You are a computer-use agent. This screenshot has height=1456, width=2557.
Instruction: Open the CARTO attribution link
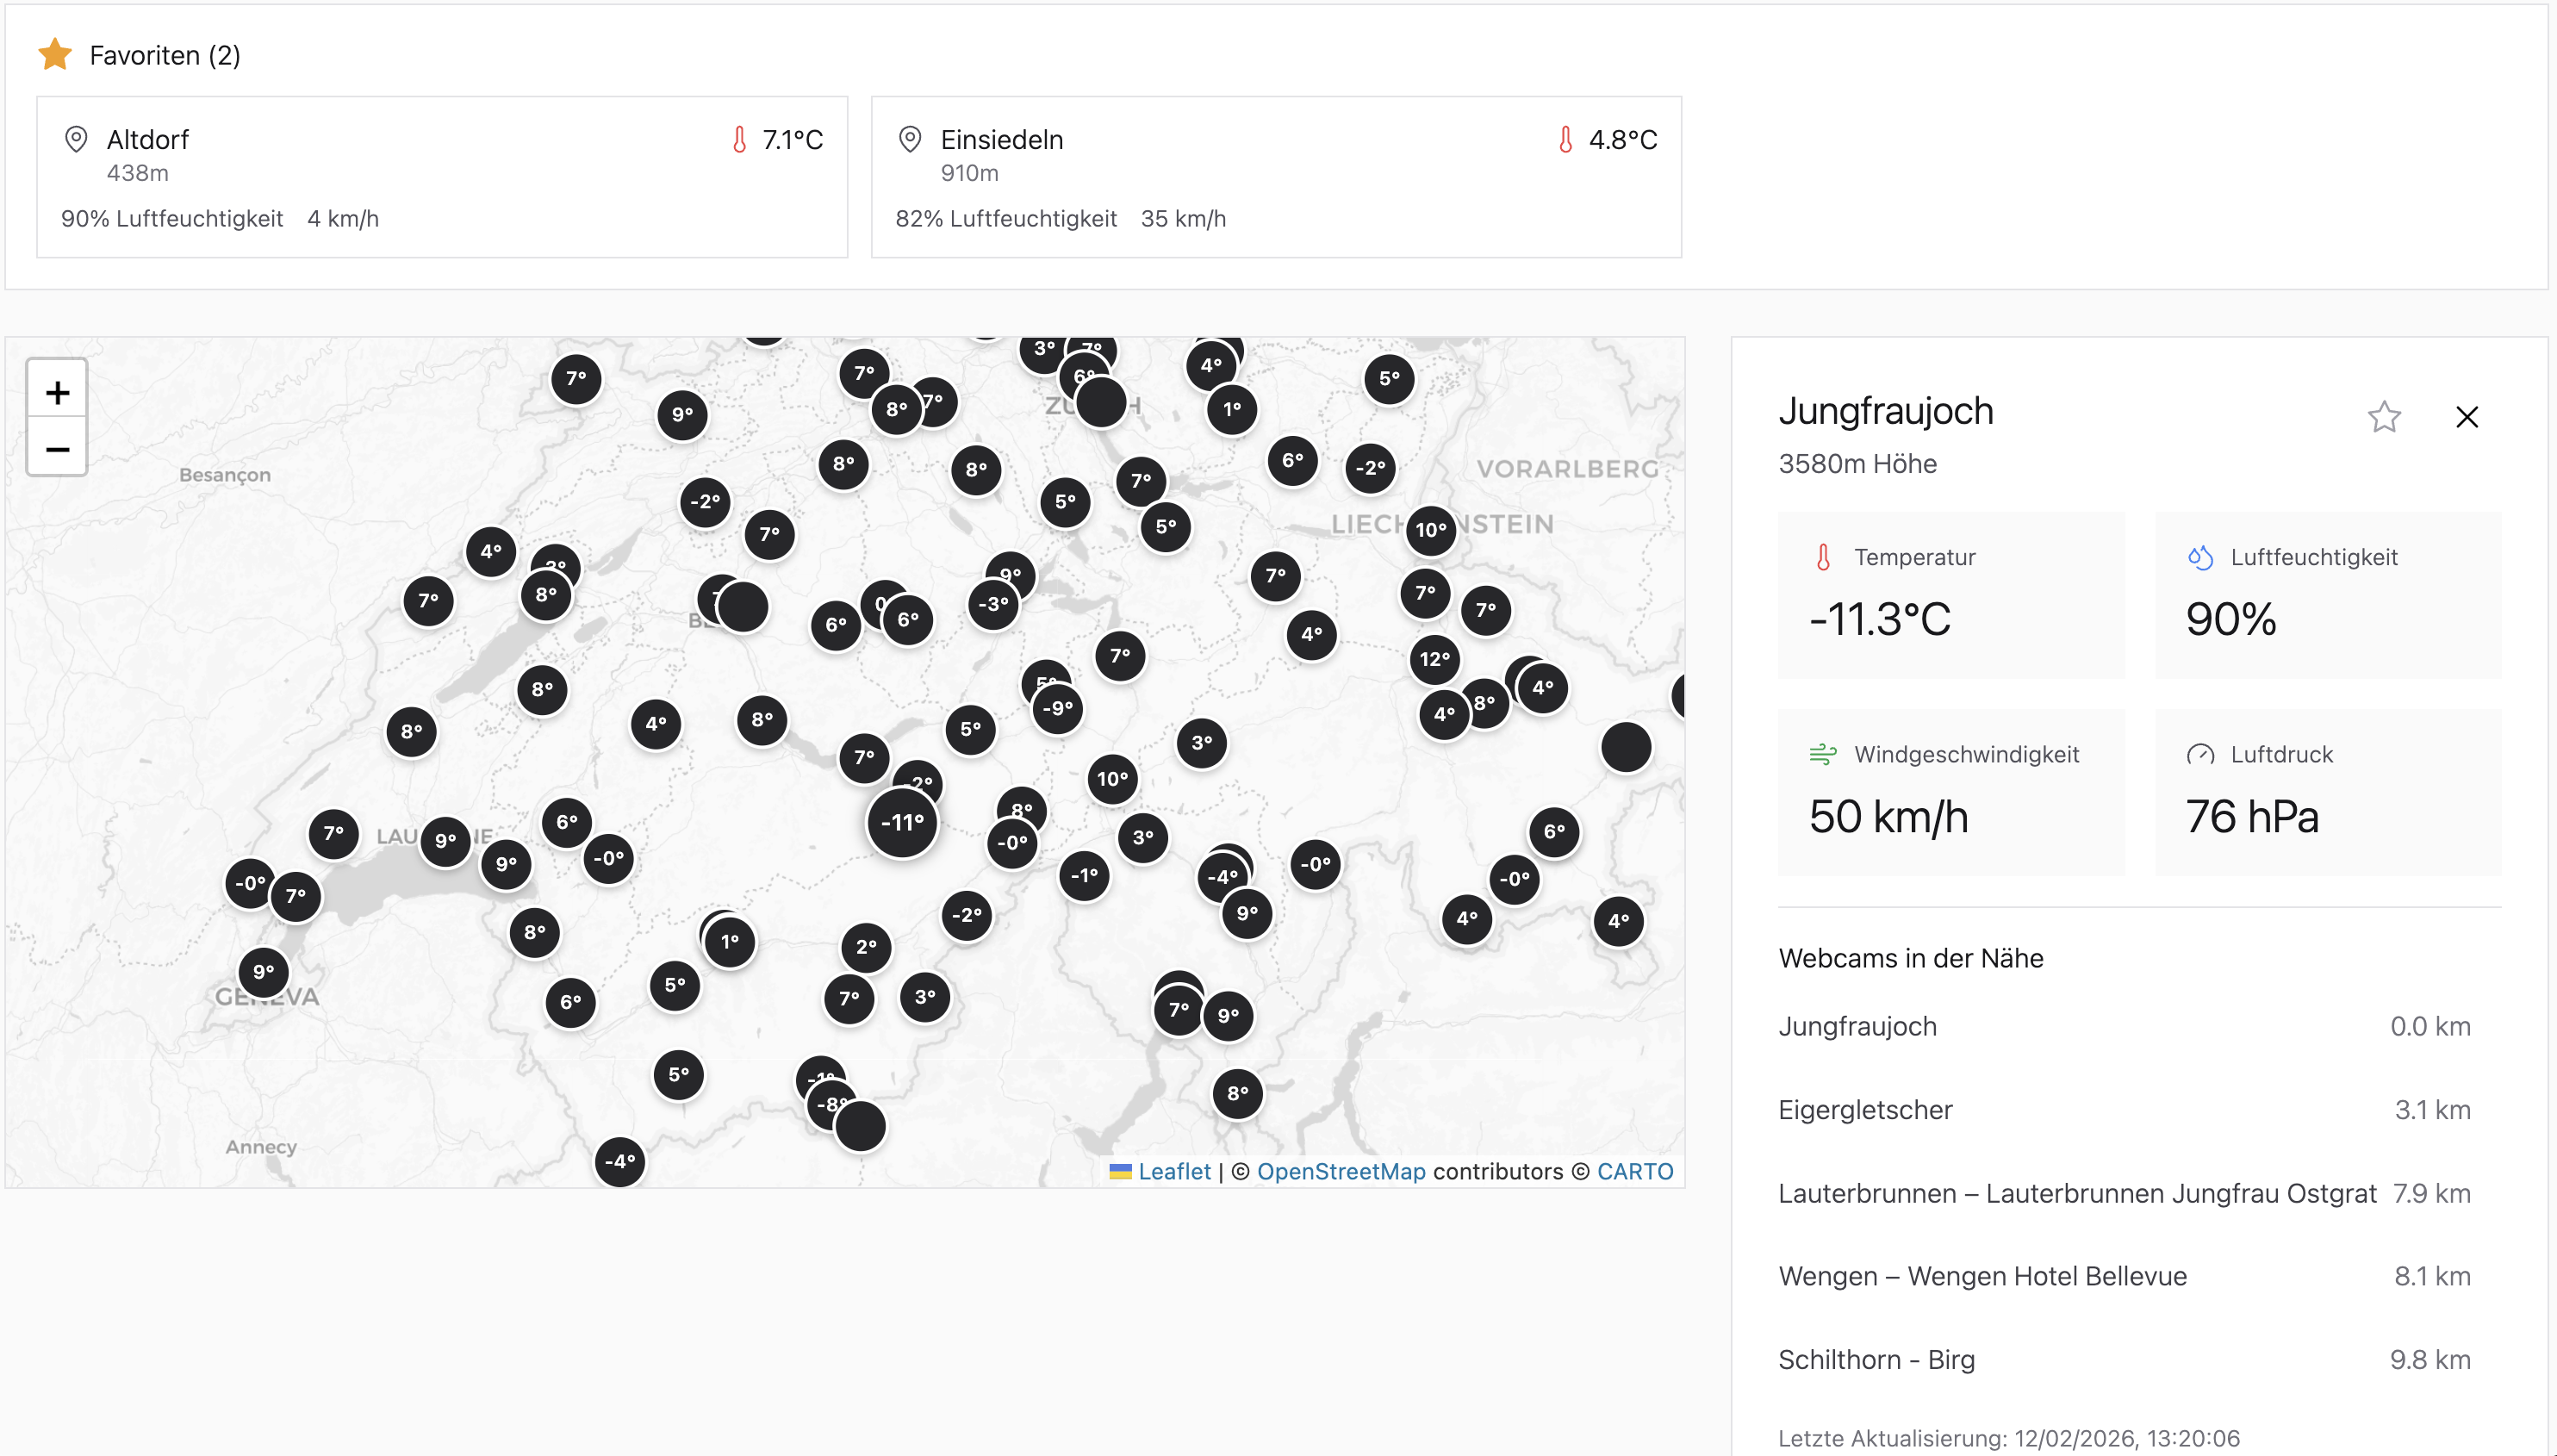point(1634,1171)
